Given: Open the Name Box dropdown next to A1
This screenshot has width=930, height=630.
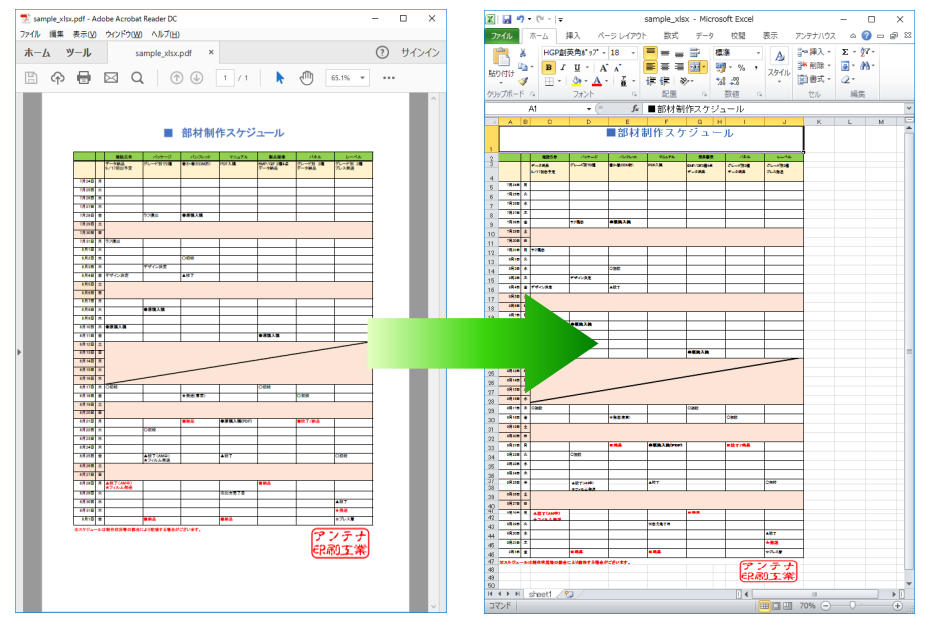Looking at the screenshot, I should (x=589, y=109).
